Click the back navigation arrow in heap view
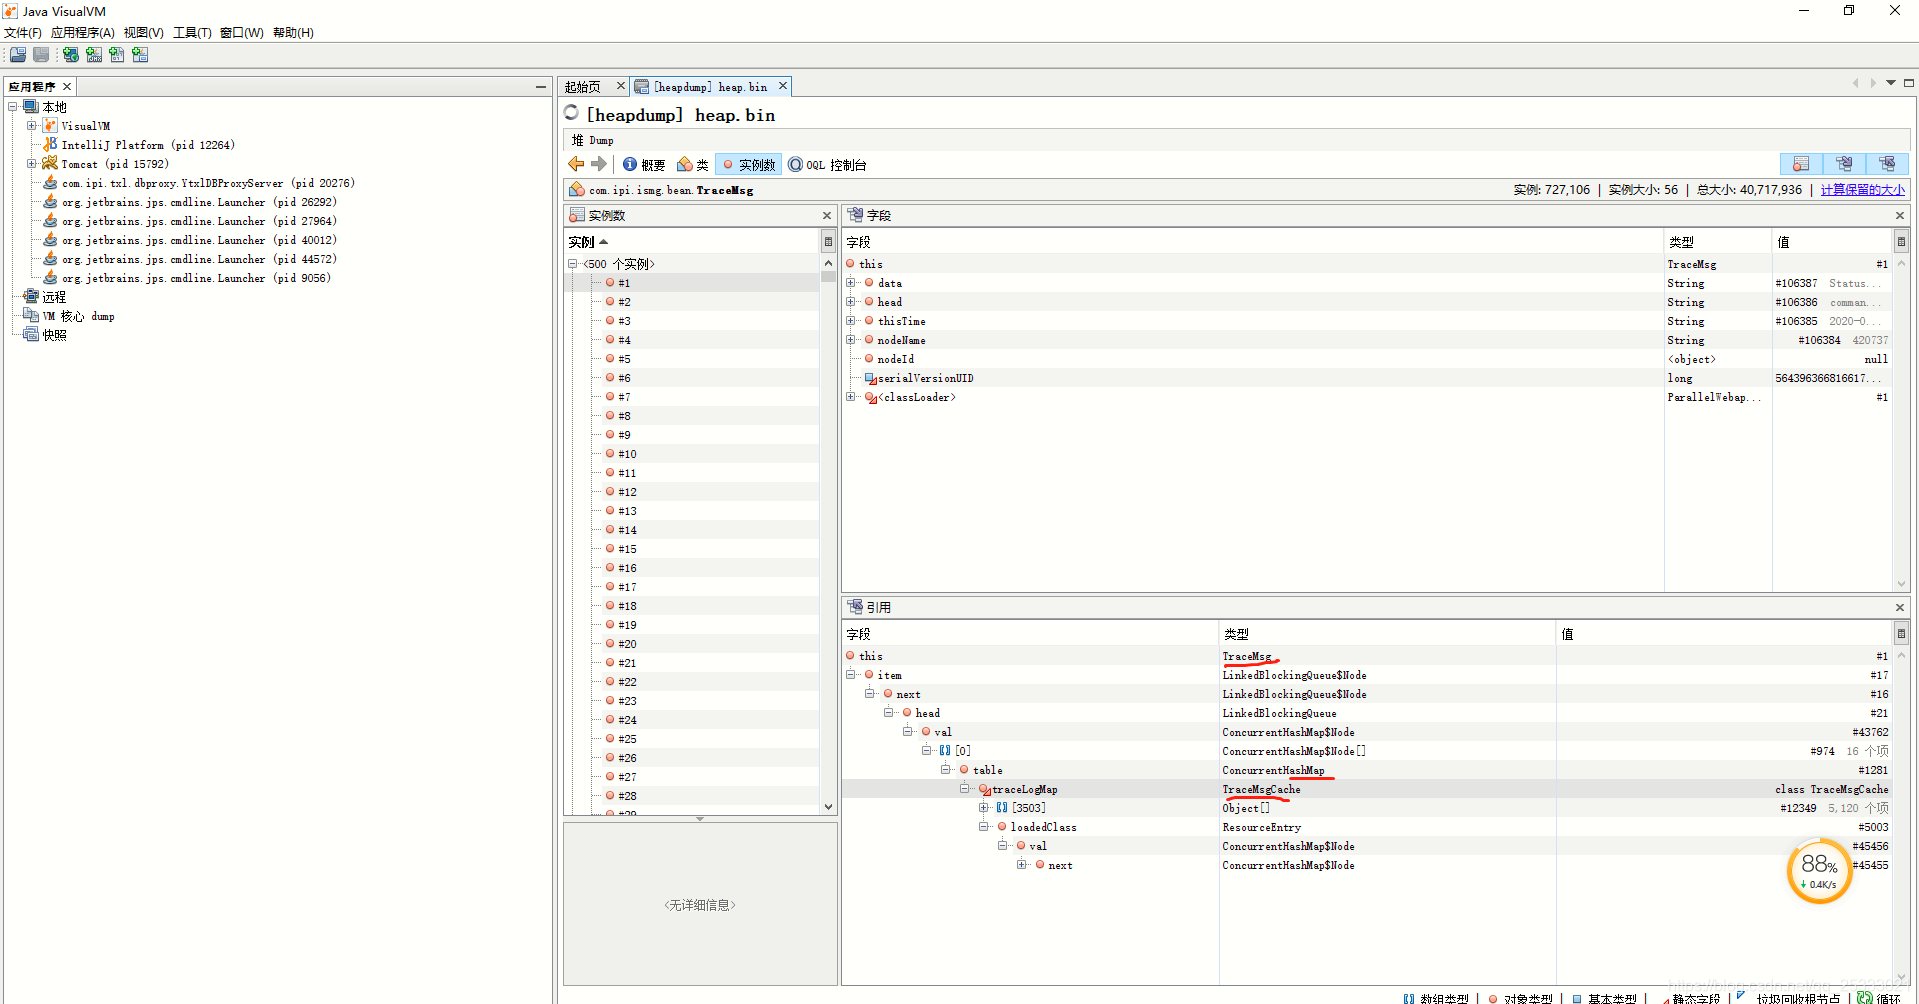The width and height of the screenshot is (1919, 1004). pos(575,164)
